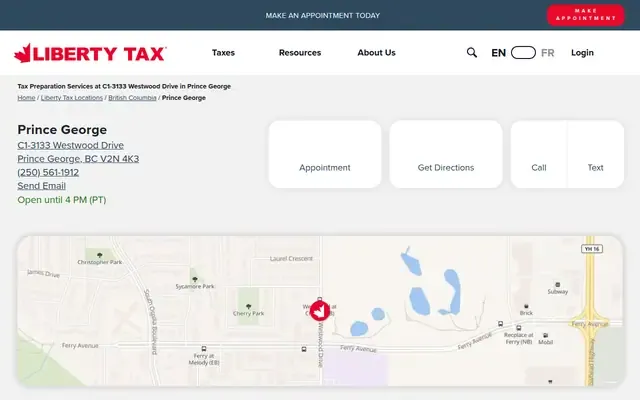
Task: Click the Laurel Crescent map label
Action: [291, 258]
